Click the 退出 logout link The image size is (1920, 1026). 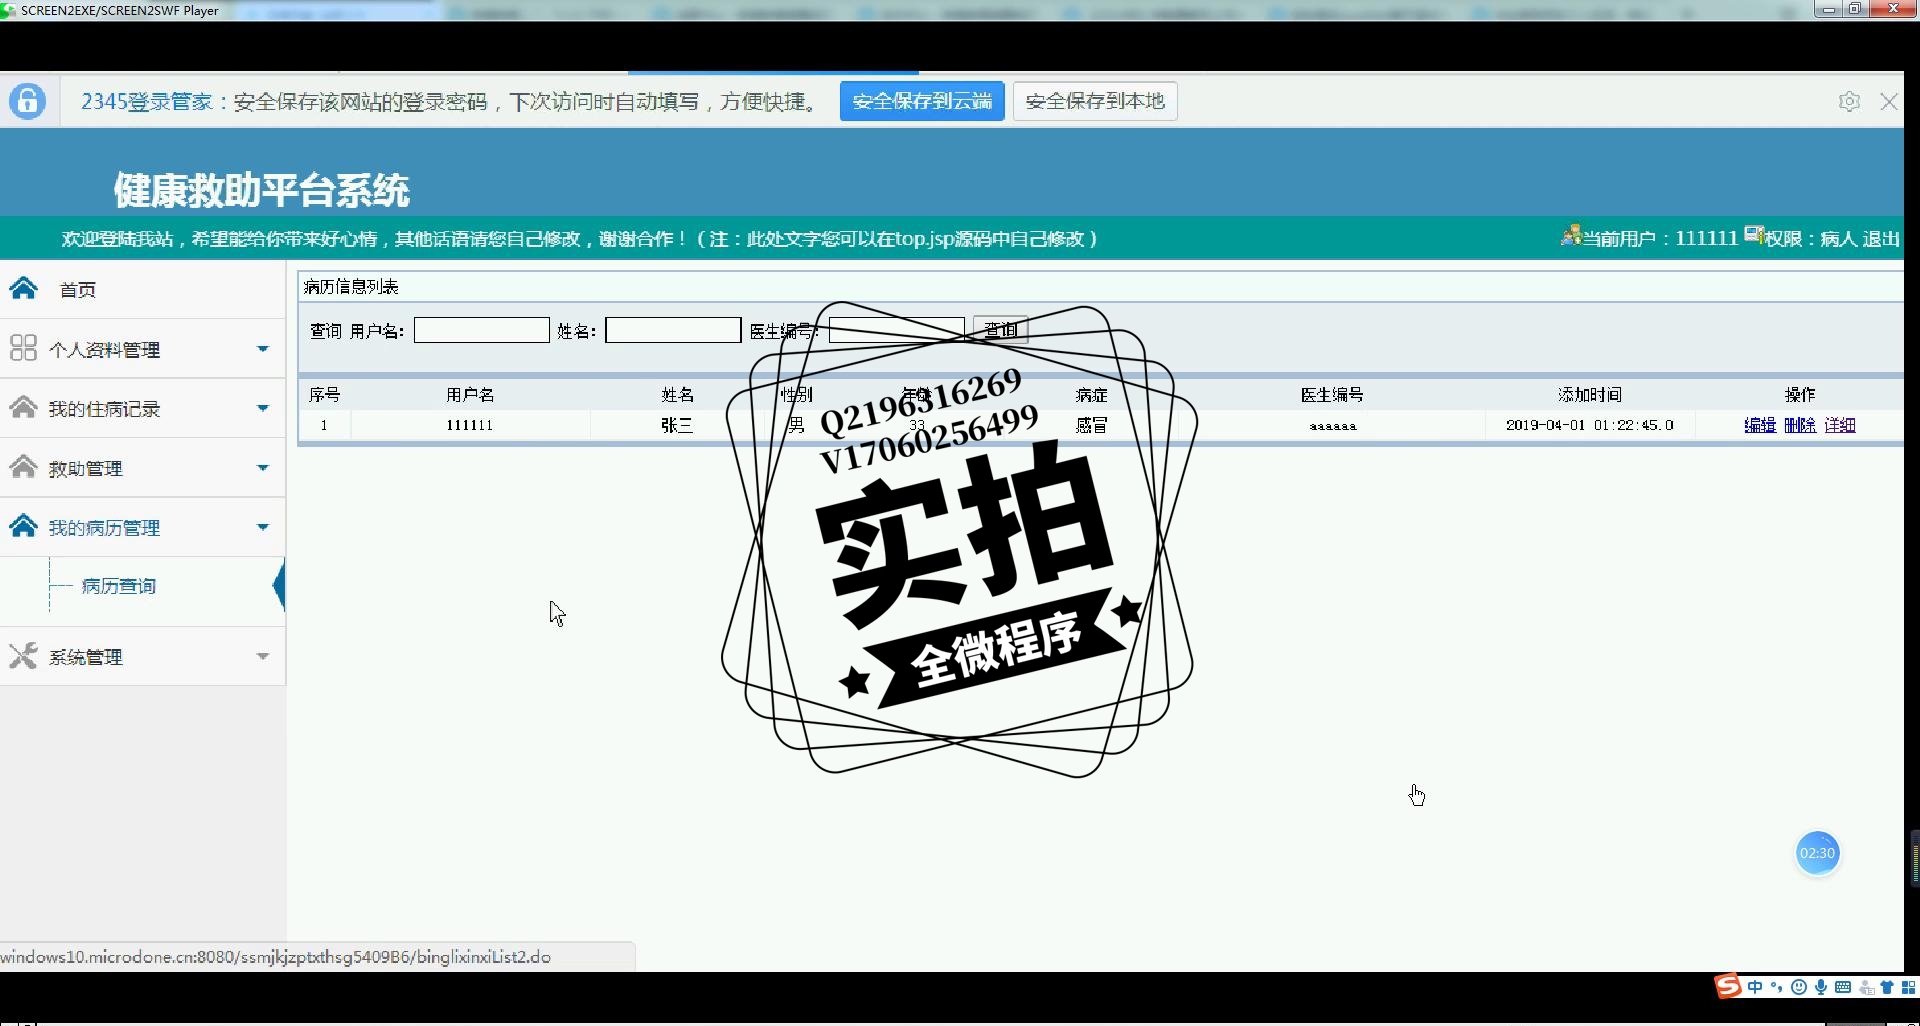point(1880,239)
